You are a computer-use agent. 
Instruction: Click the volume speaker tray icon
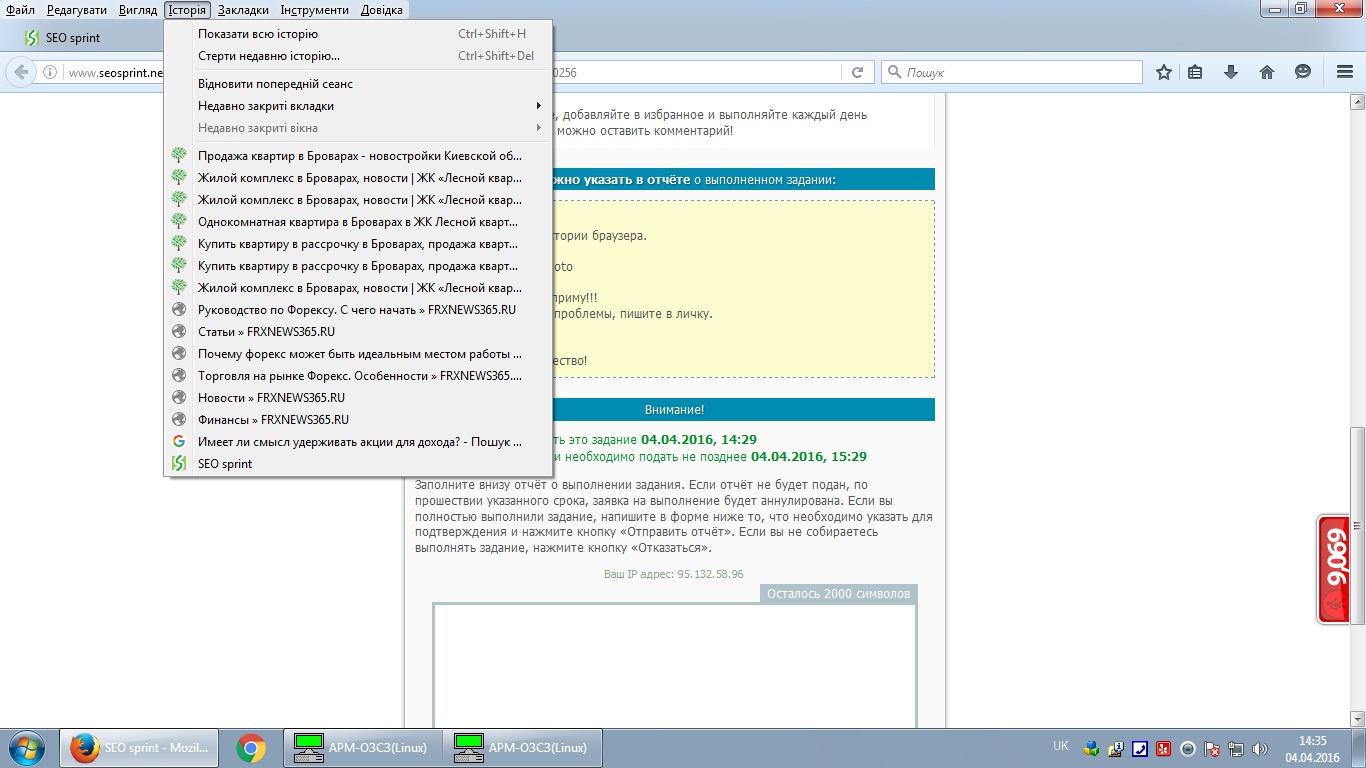click(1260, 748)
